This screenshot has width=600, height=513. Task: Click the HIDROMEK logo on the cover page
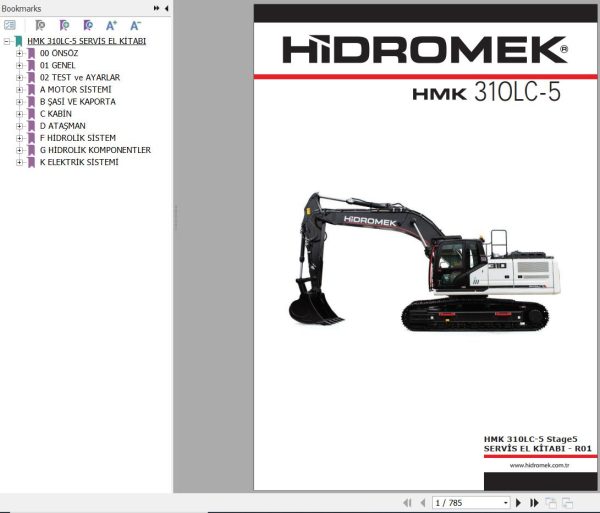pyautogui.click(x=425, y=49)
